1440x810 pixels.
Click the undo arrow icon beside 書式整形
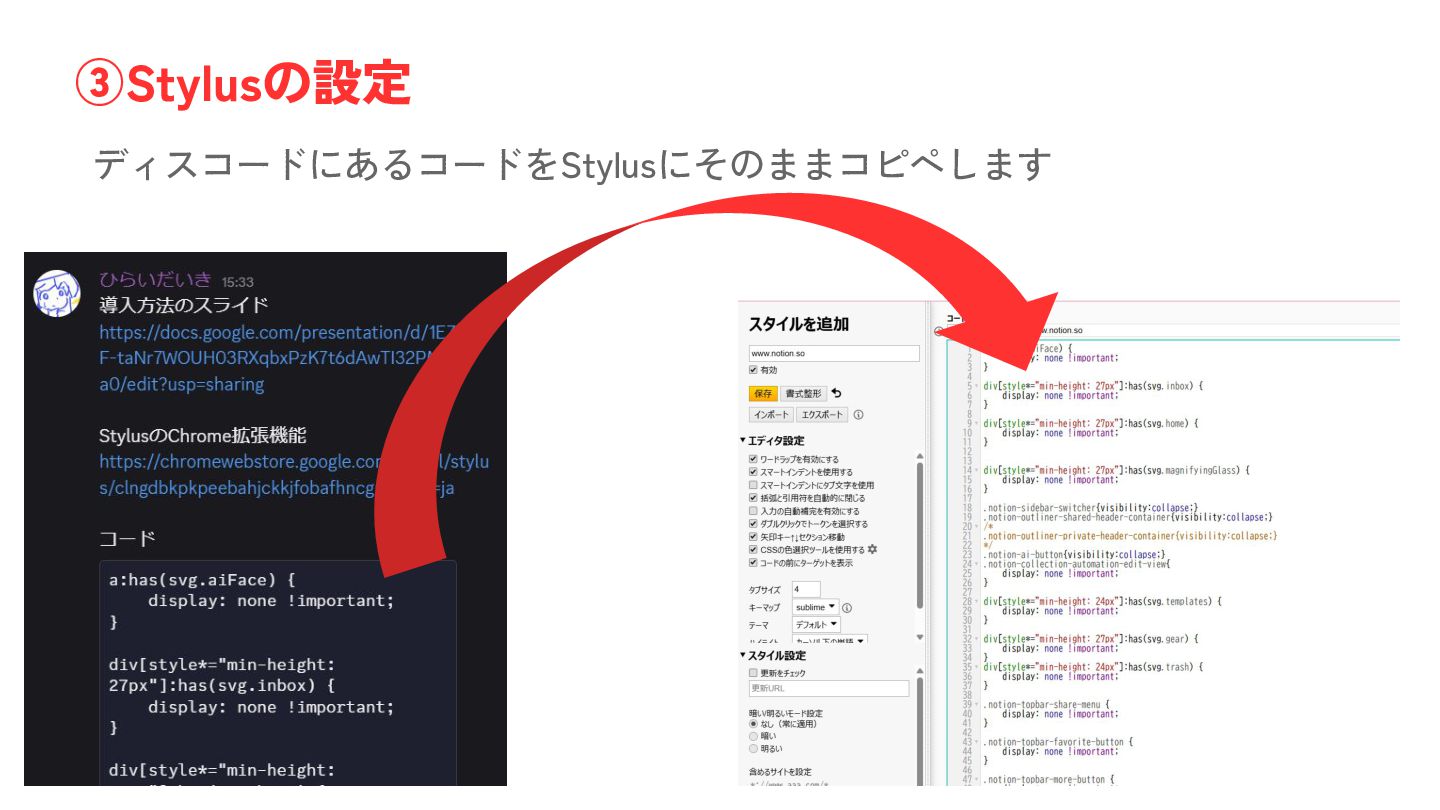[x=836, y=393]
